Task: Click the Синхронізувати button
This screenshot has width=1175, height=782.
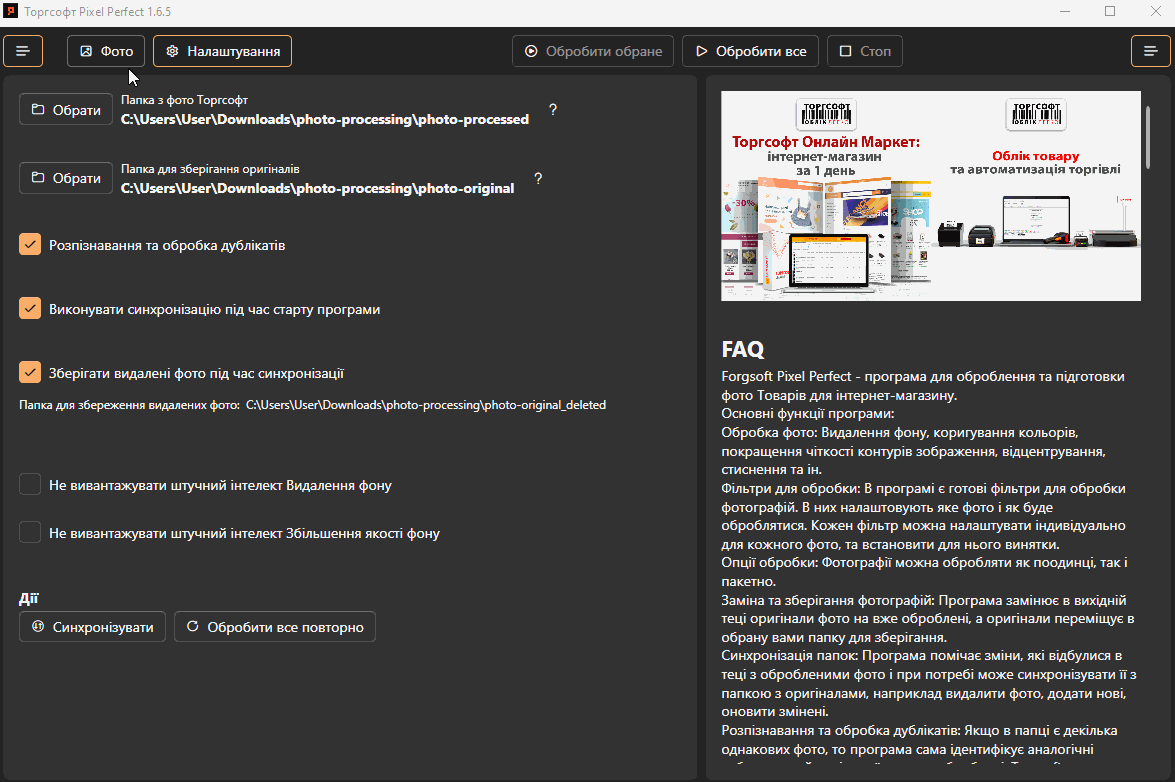Action: click(92, 627)
